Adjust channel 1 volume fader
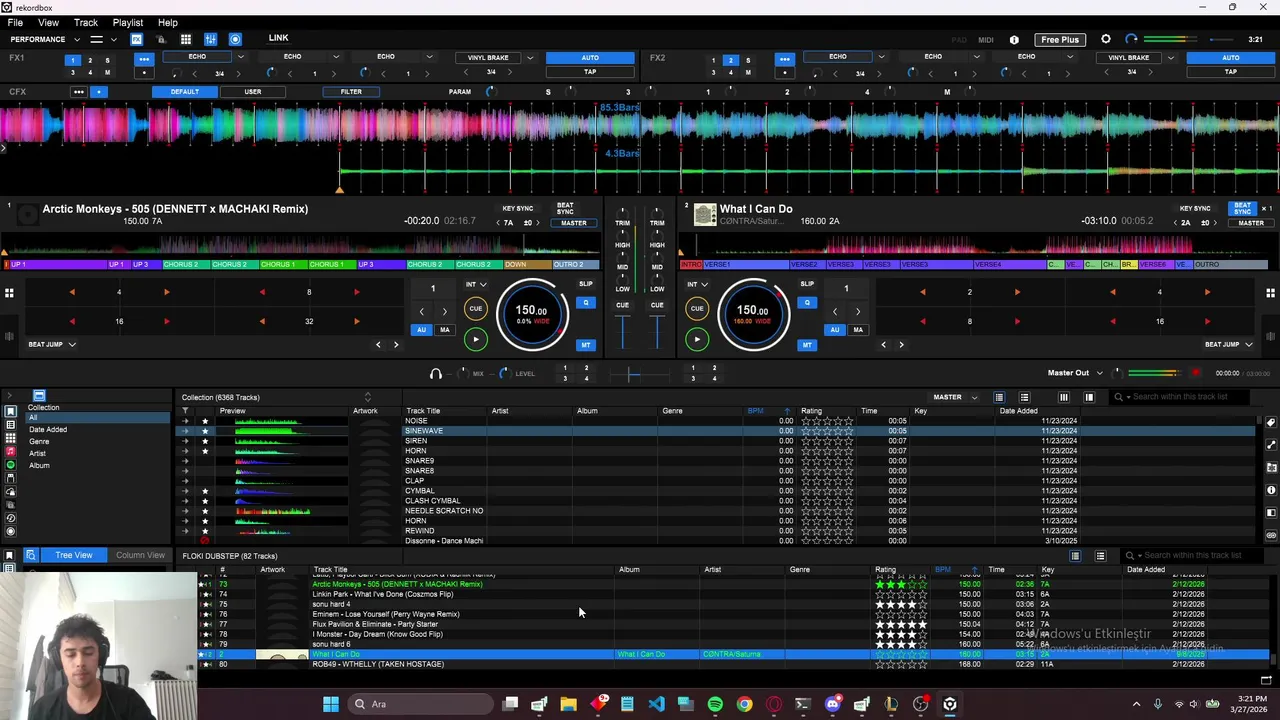1280x720 pixels. (x=623, y=331)
